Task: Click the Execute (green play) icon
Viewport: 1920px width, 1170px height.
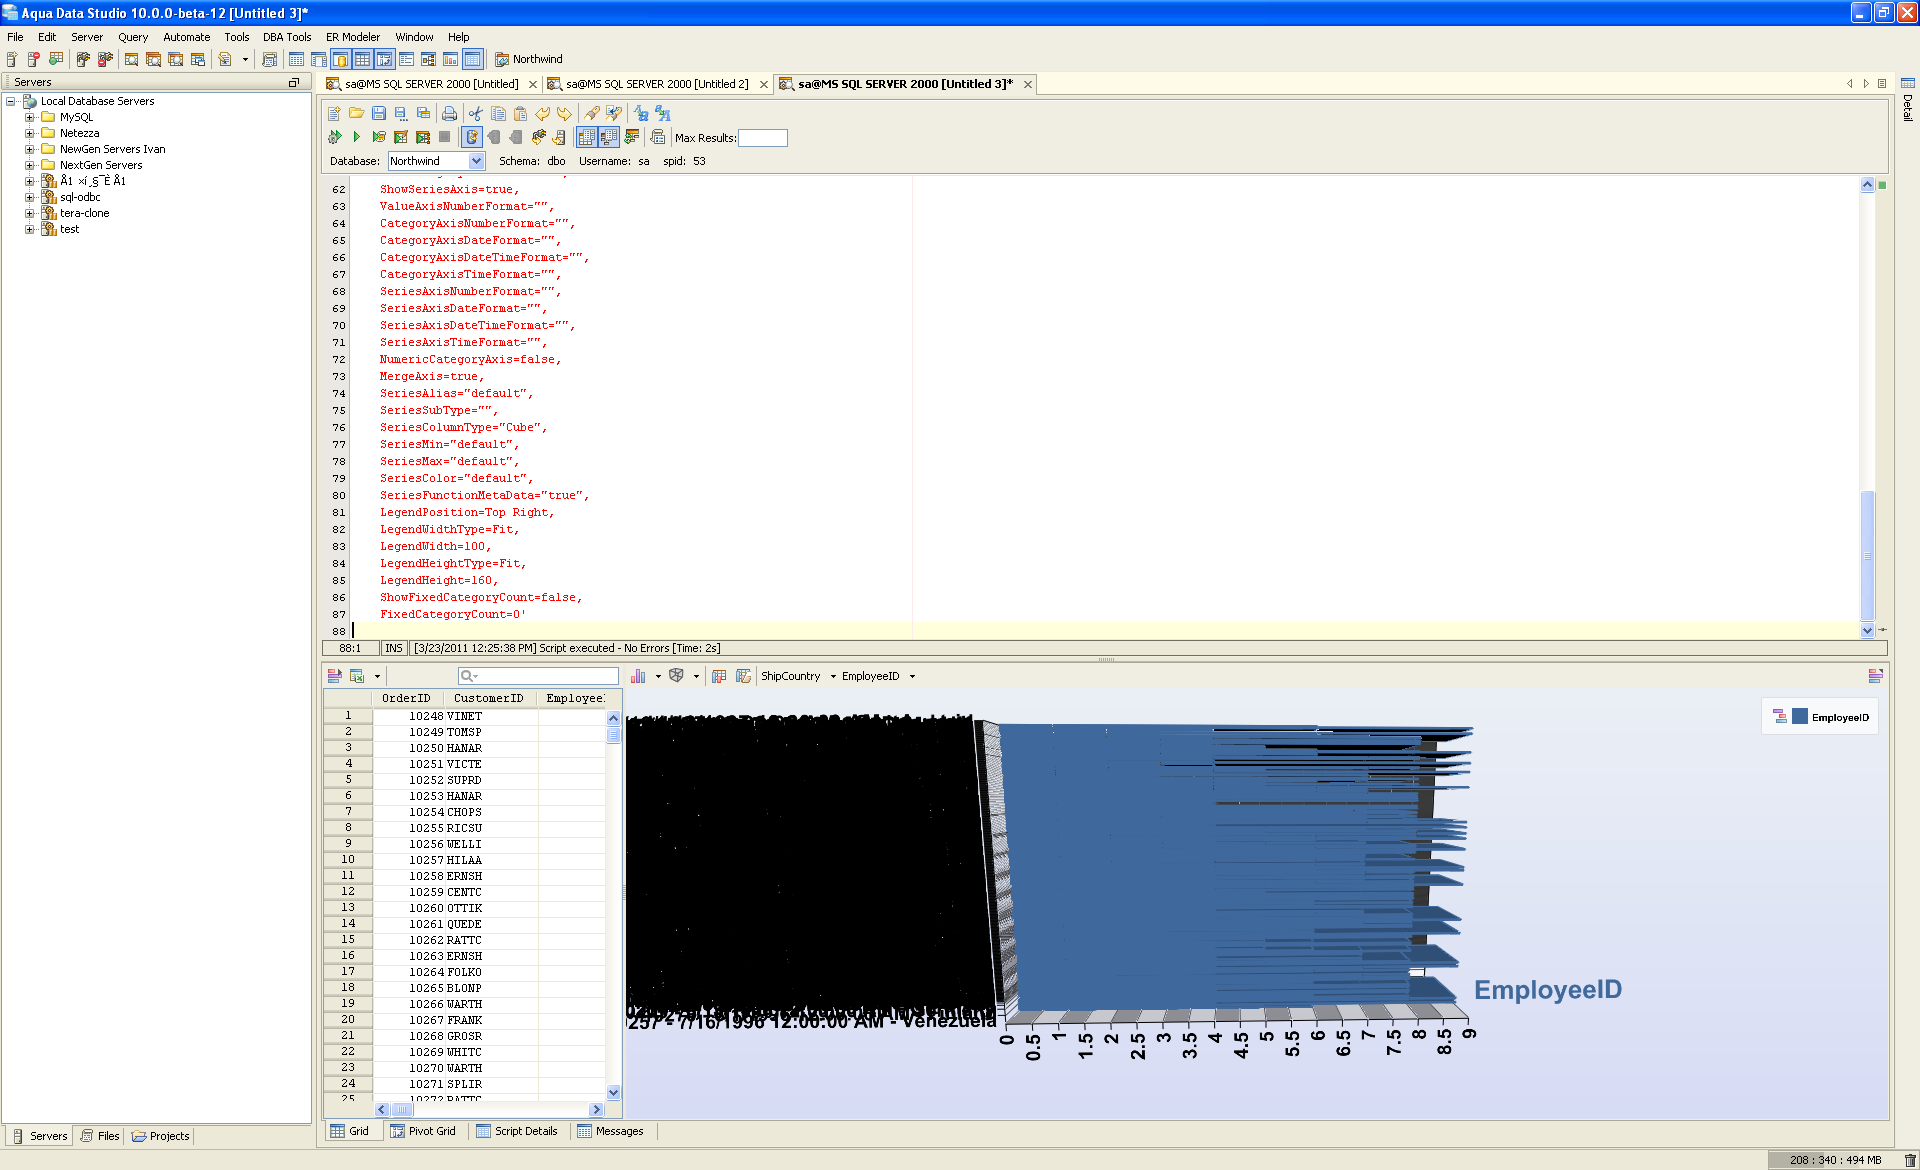Action: click(x=356, y=137)
